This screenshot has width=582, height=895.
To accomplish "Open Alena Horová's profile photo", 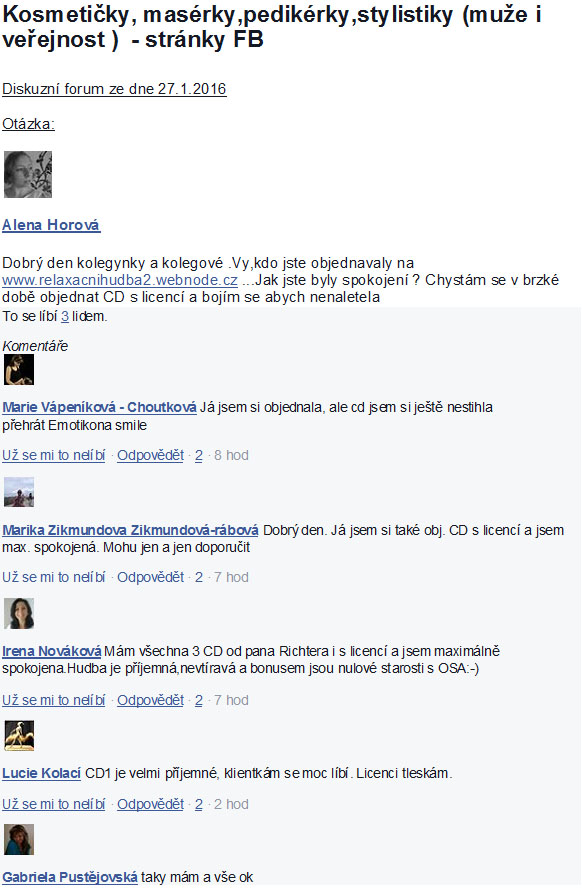I will [x=28, y=174].
